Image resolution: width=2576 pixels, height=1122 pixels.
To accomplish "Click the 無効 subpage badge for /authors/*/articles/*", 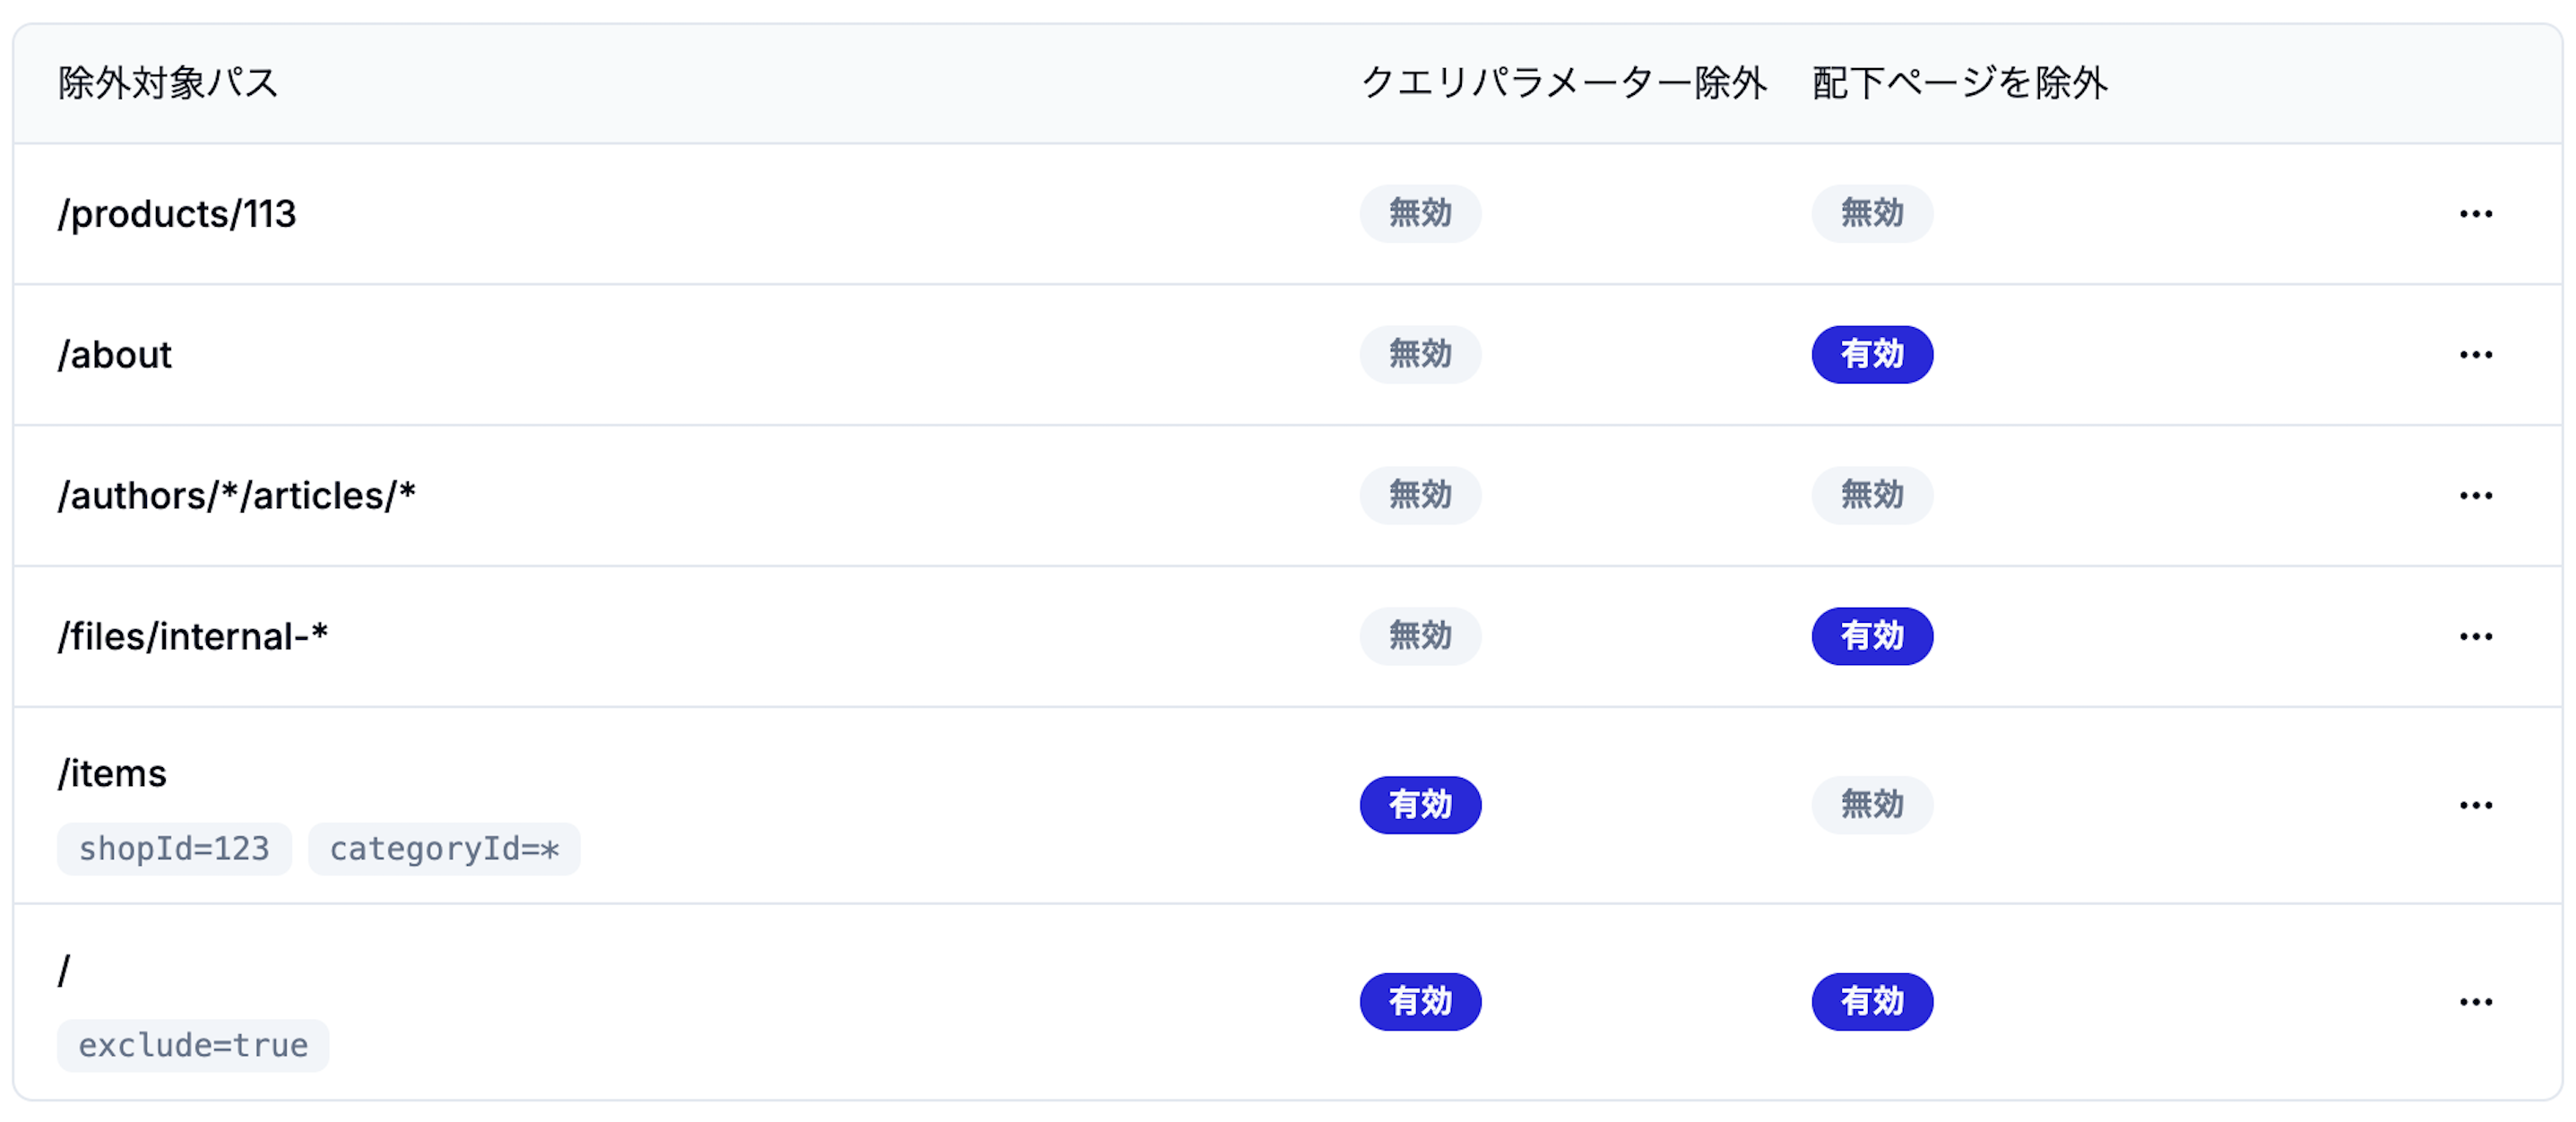I will 1872,496.
